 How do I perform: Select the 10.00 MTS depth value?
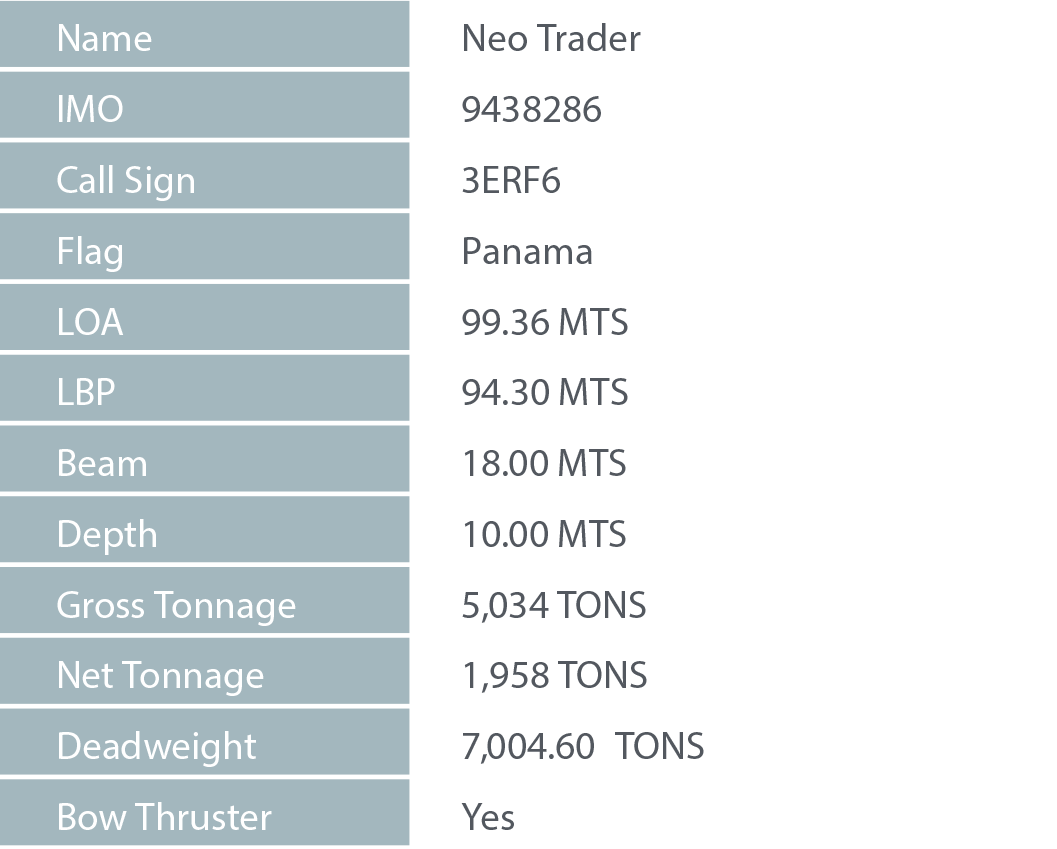pos(544,534)
